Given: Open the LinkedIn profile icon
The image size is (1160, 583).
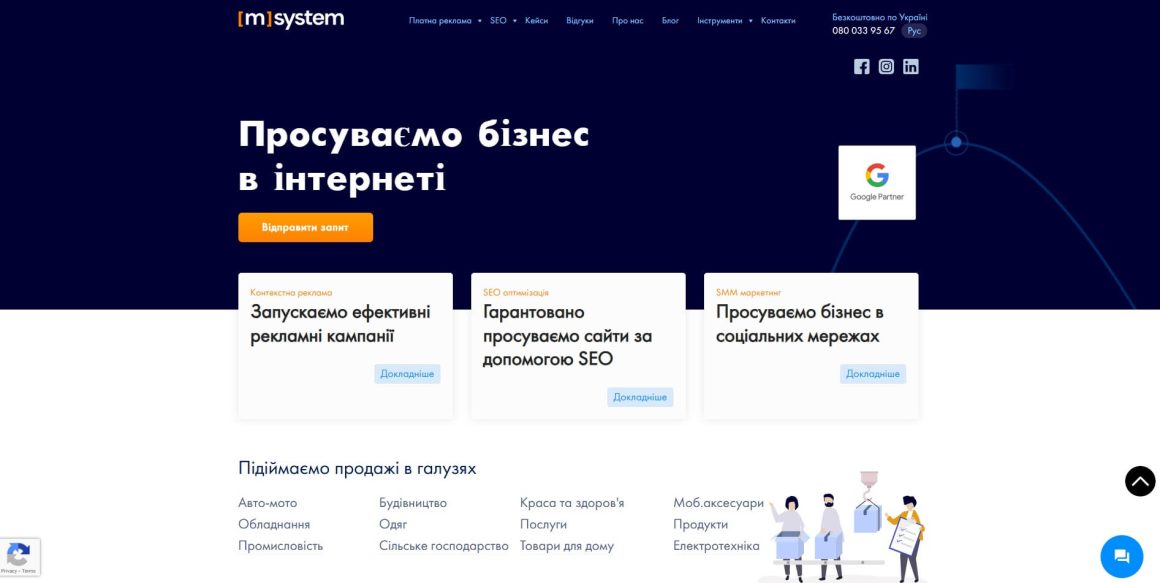Looking at the screenshot, I should pos(910,67).
